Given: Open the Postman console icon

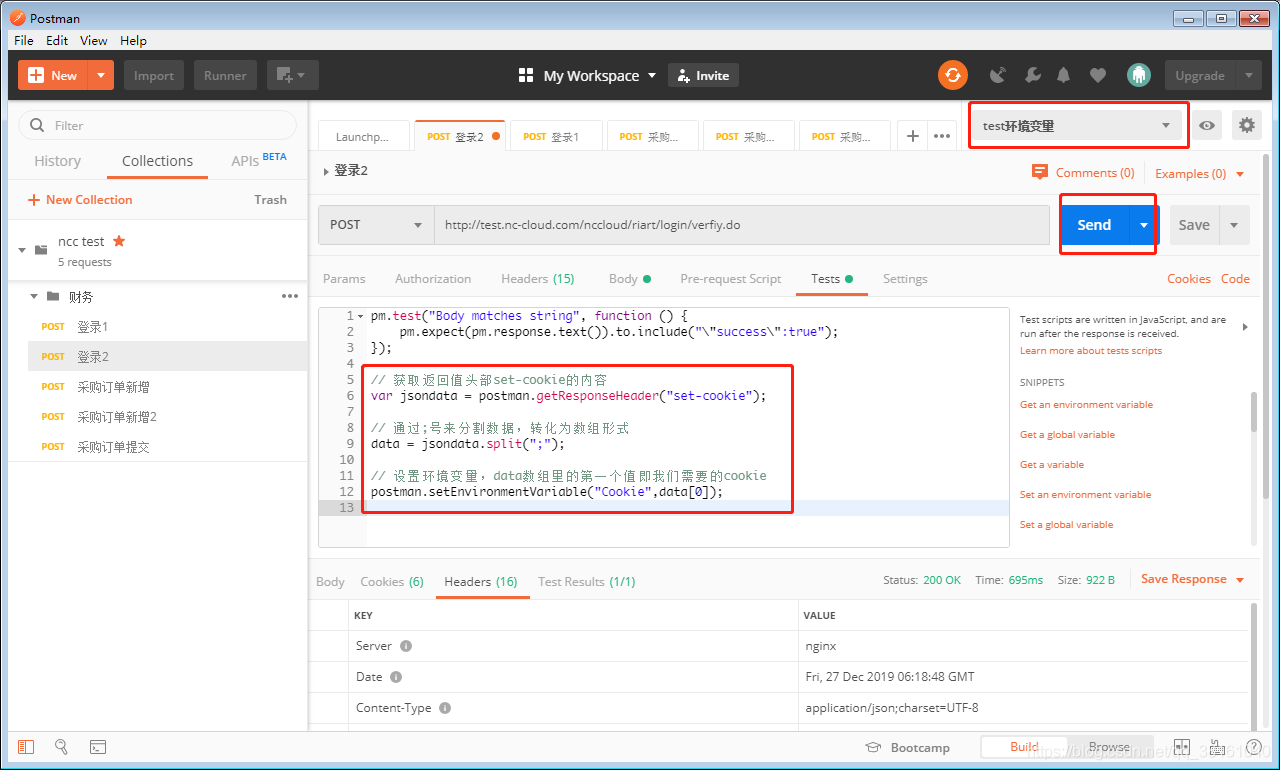Looking at the screenshot, I should (98, 747).
